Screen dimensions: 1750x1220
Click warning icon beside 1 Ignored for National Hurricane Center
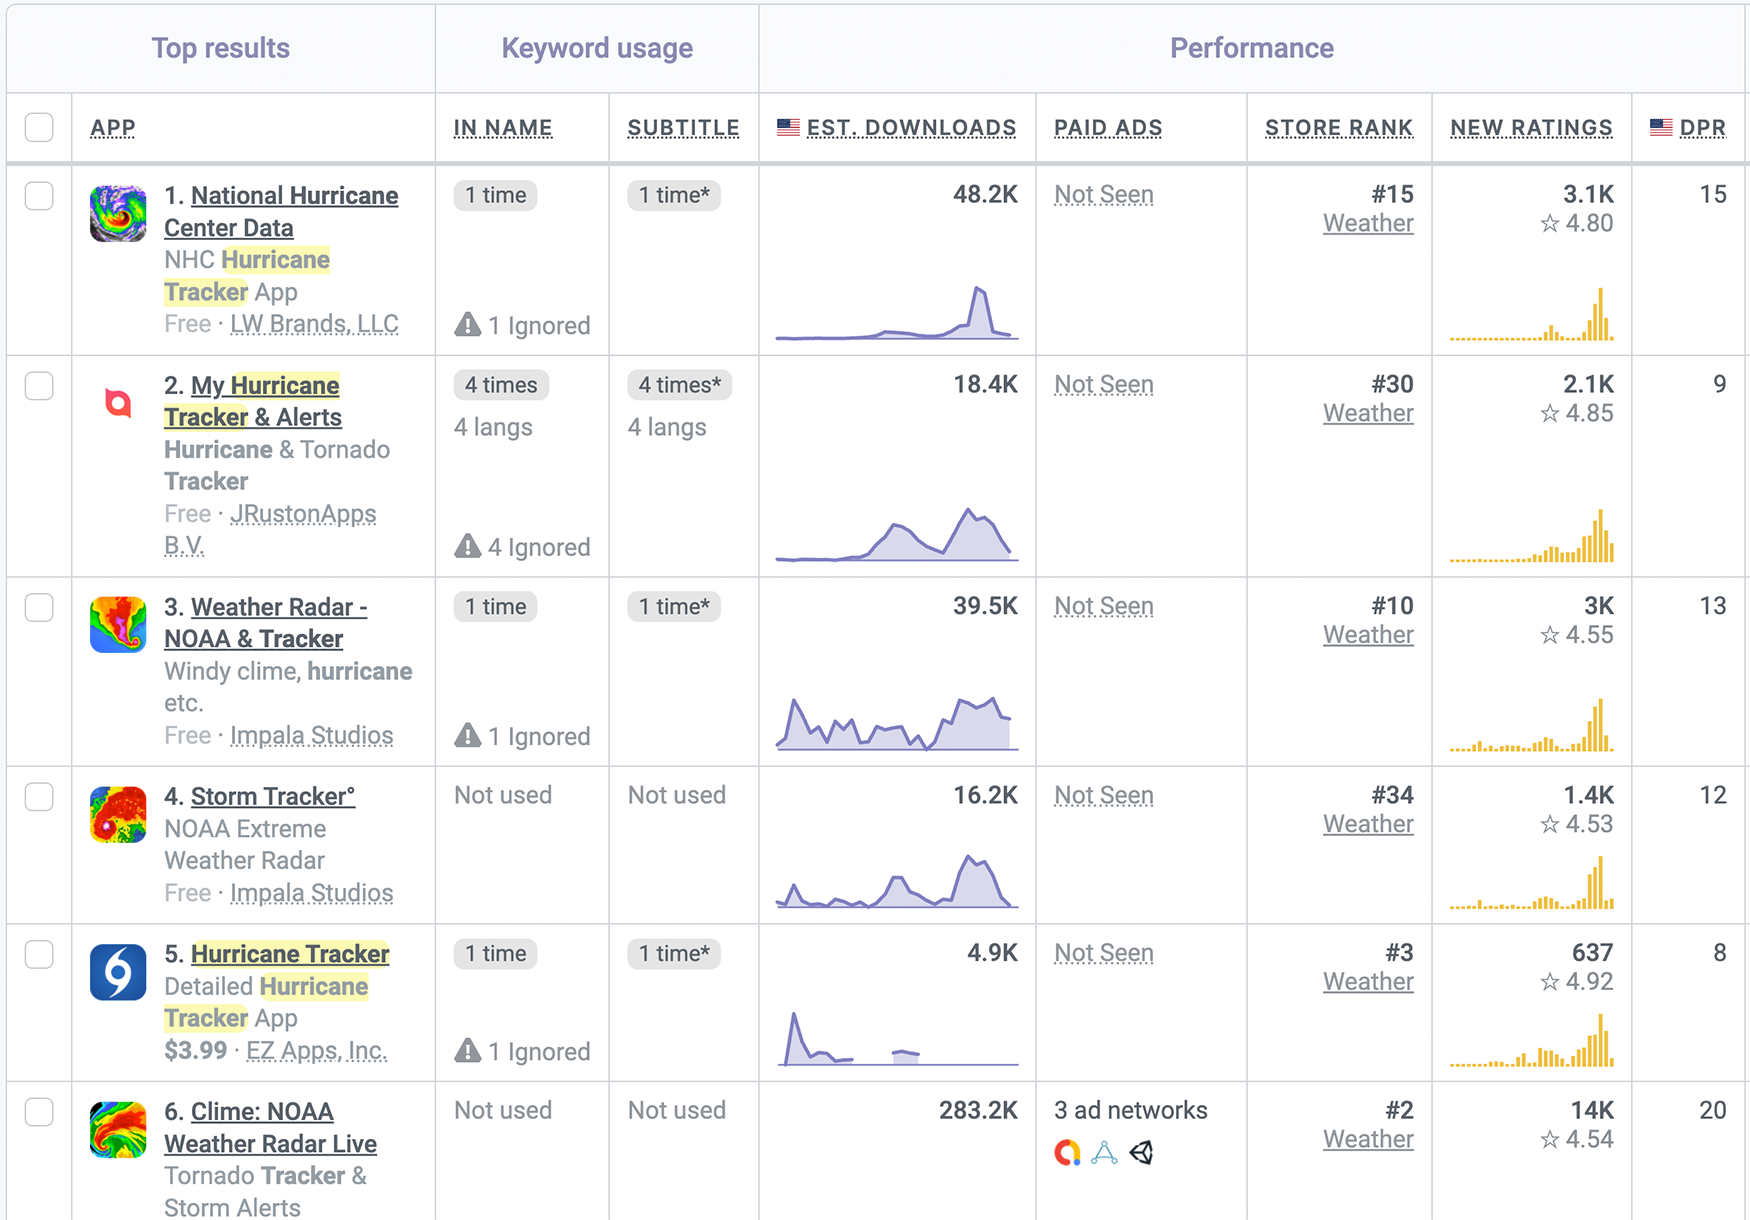(x=467, y=325)
